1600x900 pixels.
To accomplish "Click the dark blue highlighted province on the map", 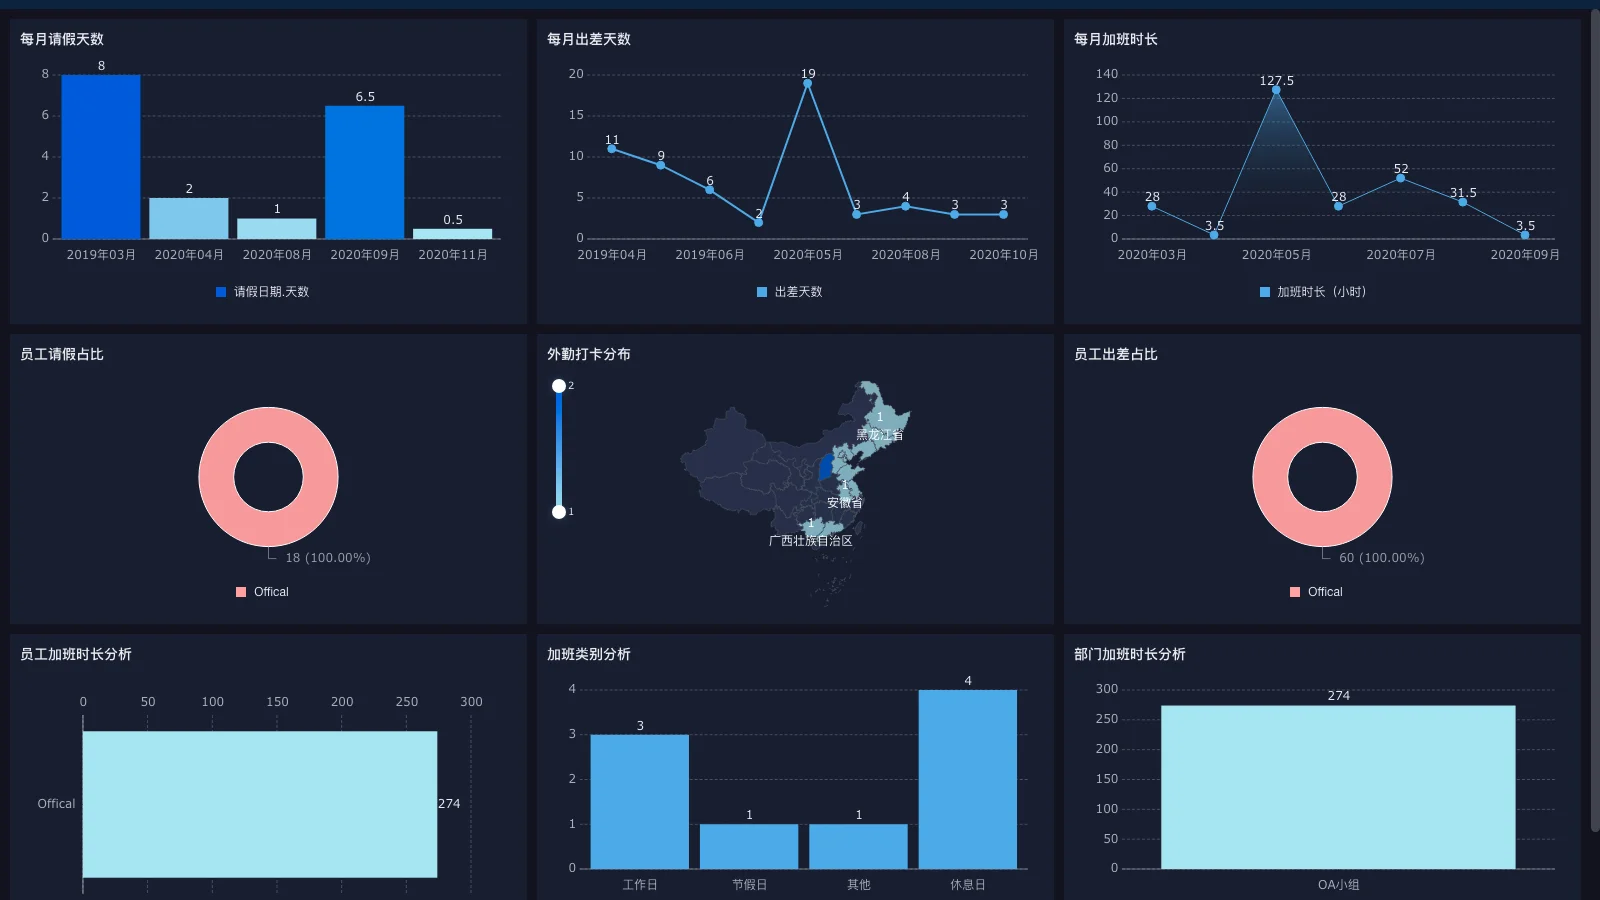I will (x=825, y=467).
